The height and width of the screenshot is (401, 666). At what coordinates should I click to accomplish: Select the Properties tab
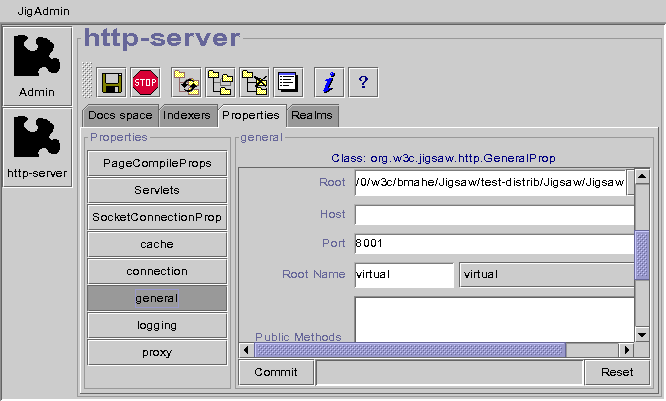[x=251, y=116]
